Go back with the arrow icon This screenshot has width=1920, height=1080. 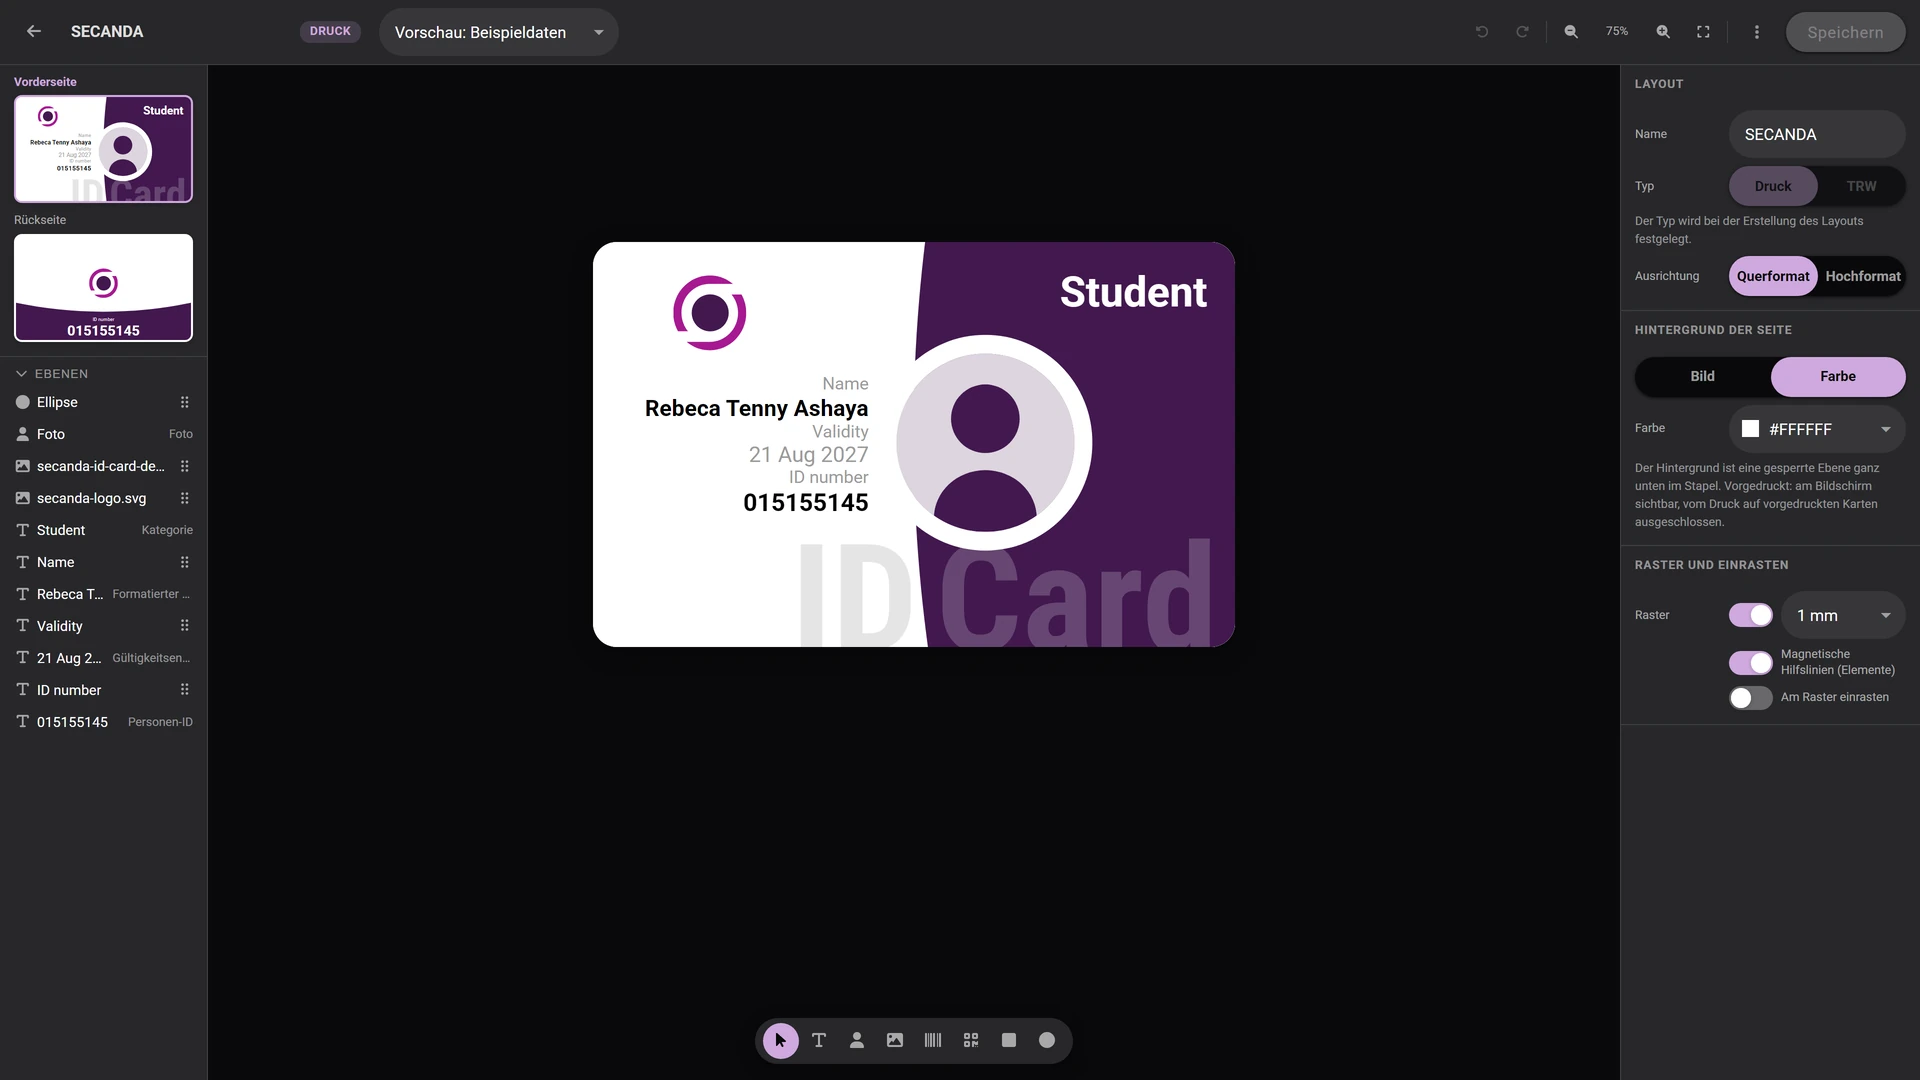coord(34,32)
